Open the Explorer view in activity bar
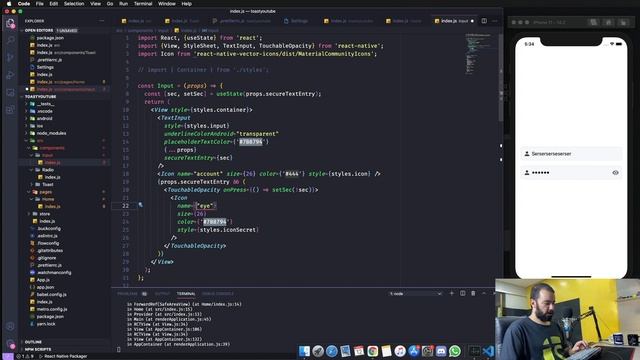This screenshot has width=640, height=360. point(10,23)
